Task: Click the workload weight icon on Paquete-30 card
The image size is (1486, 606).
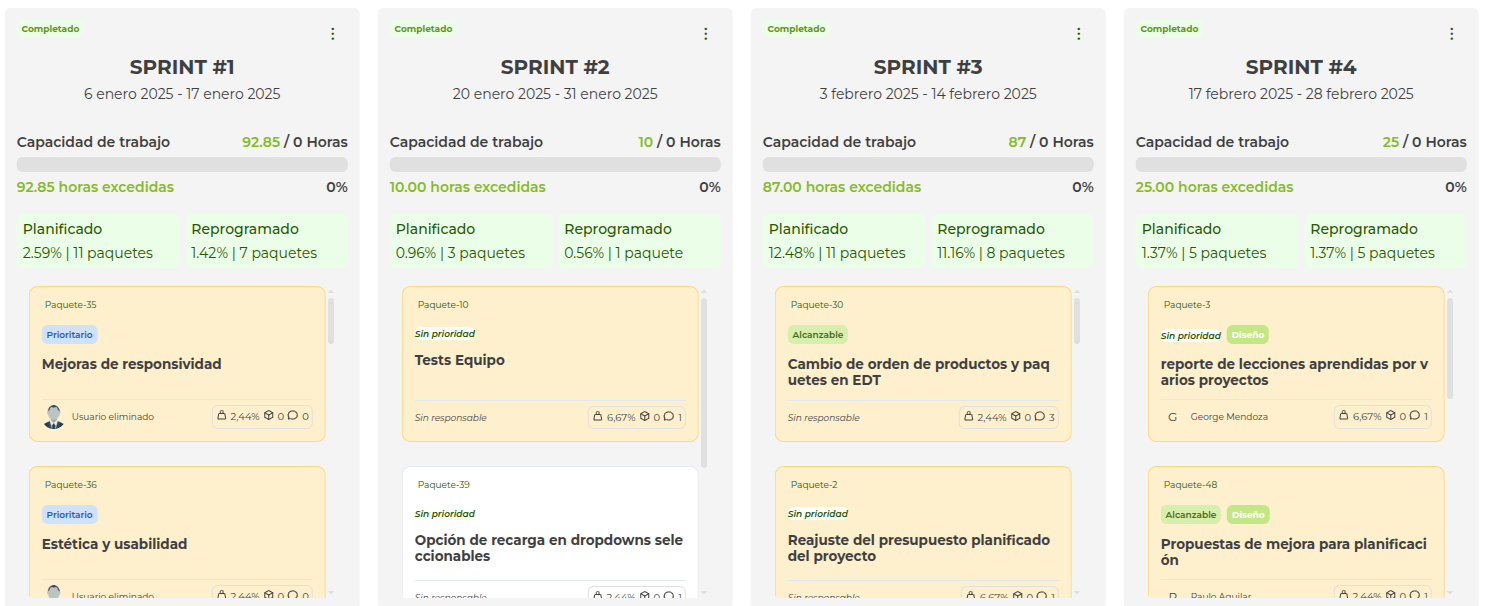Action: 968,417
